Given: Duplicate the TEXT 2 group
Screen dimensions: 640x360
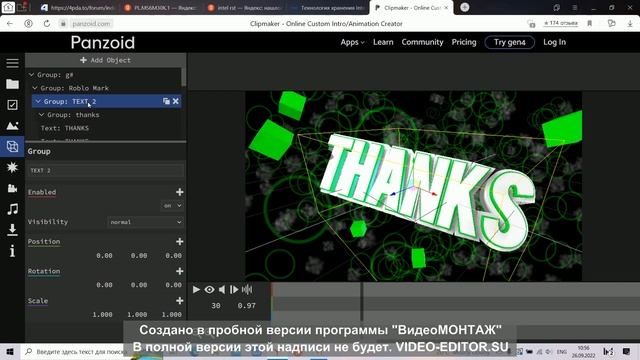Looking at the screenshot, I should pos(166,101).
